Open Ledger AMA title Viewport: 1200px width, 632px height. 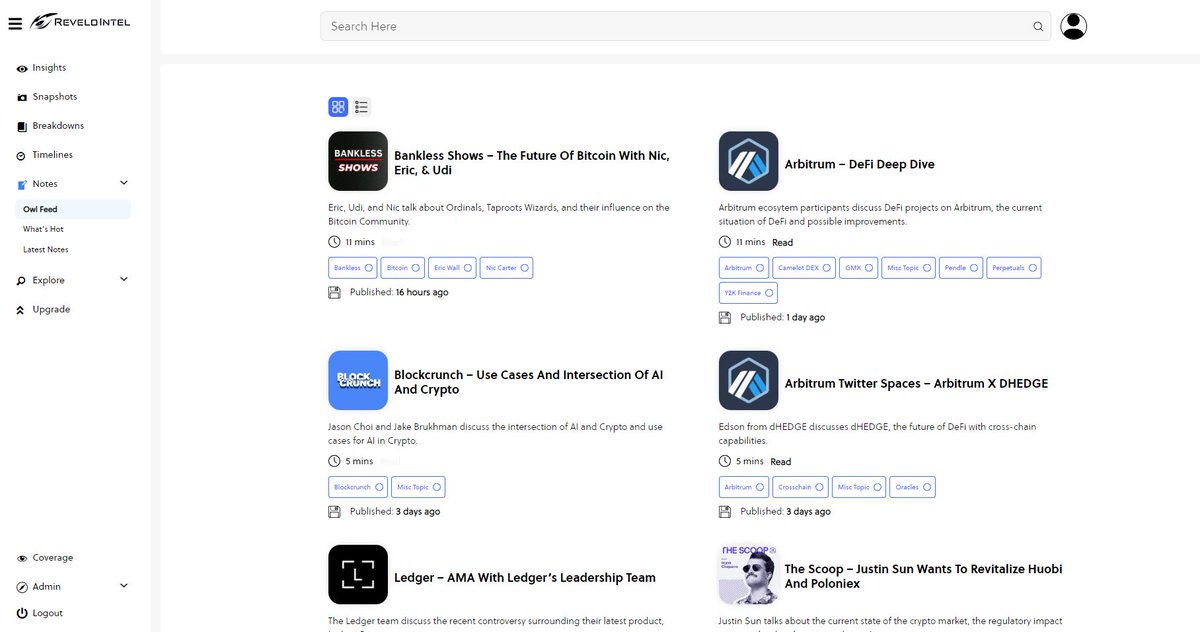coord(525,578)
